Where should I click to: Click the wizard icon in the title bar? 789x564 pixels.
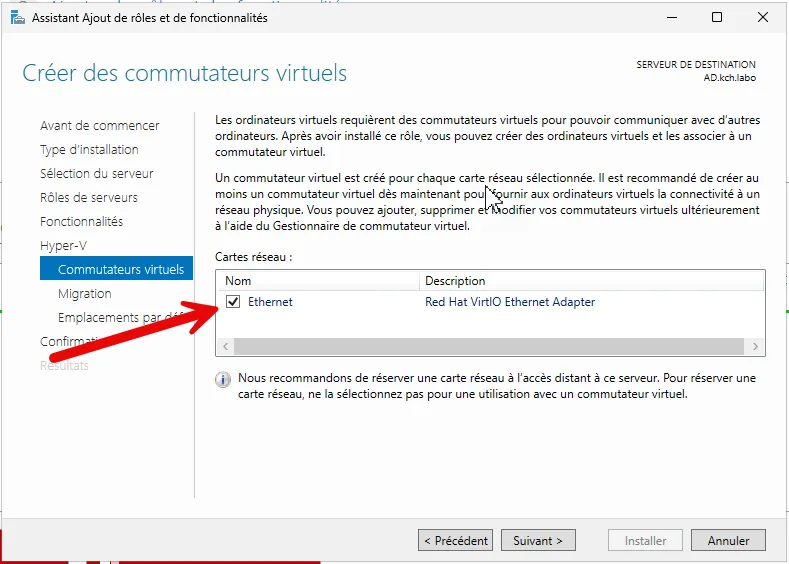pyautogui.click(x=18, y=17)
